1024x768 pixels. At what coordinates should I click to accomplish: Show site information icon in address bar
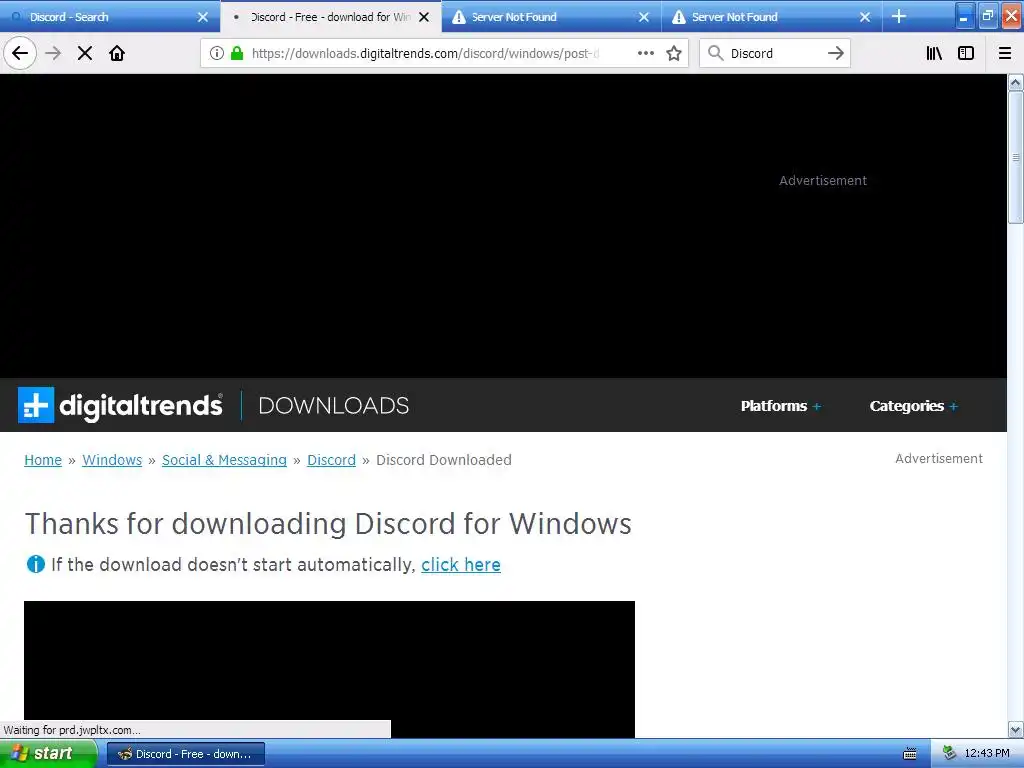tap(217, 54)
